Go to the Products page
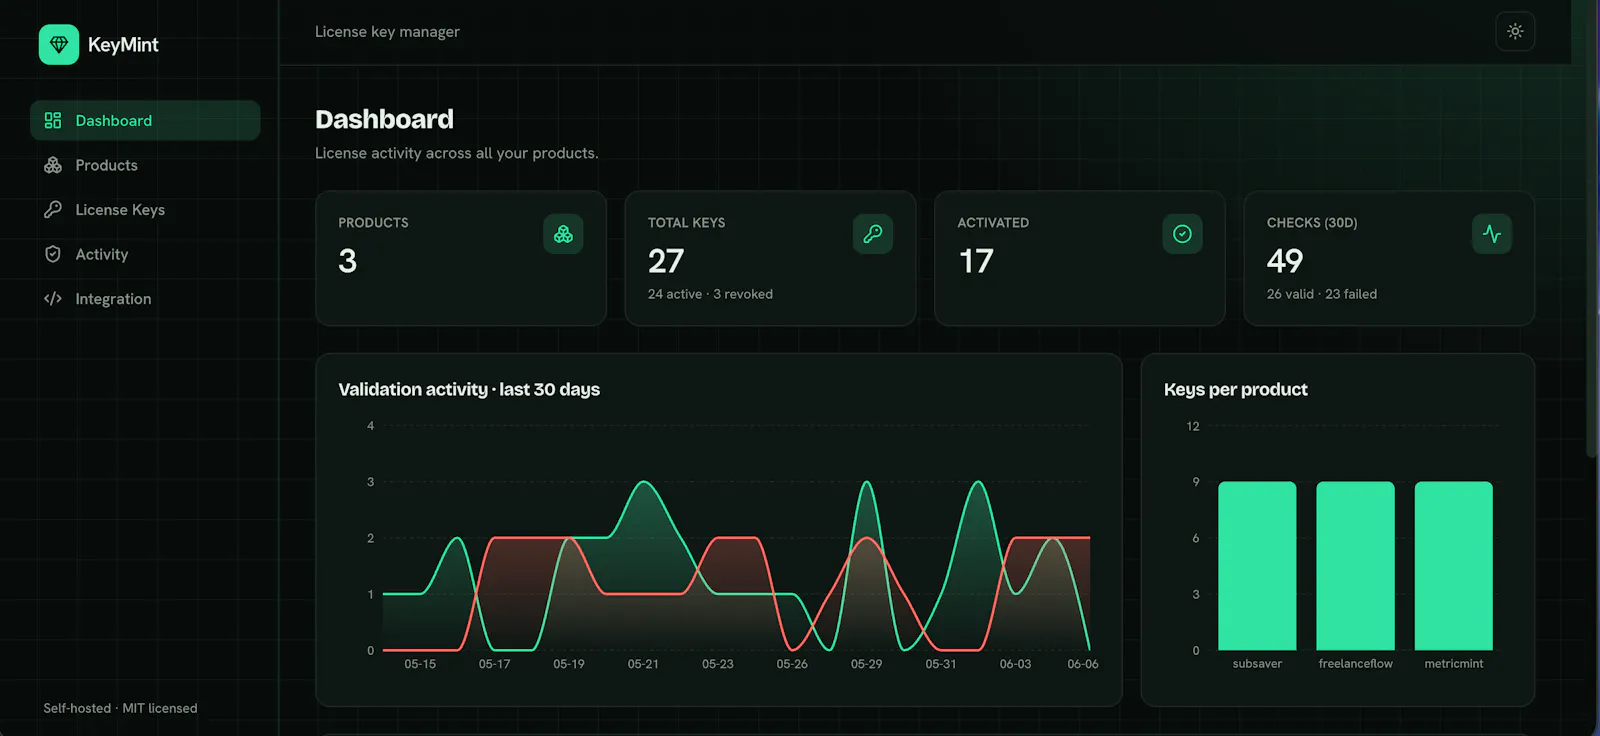 tap(145, 165)
